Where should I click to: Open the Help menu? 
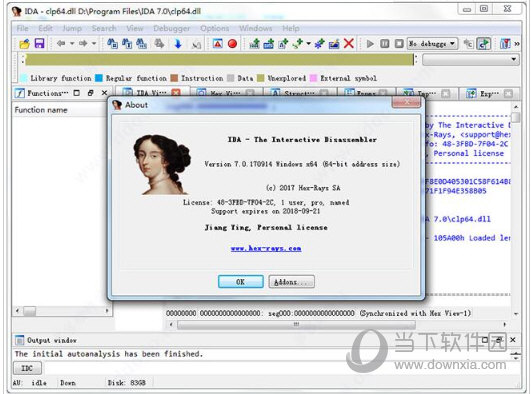pos(291,28)
